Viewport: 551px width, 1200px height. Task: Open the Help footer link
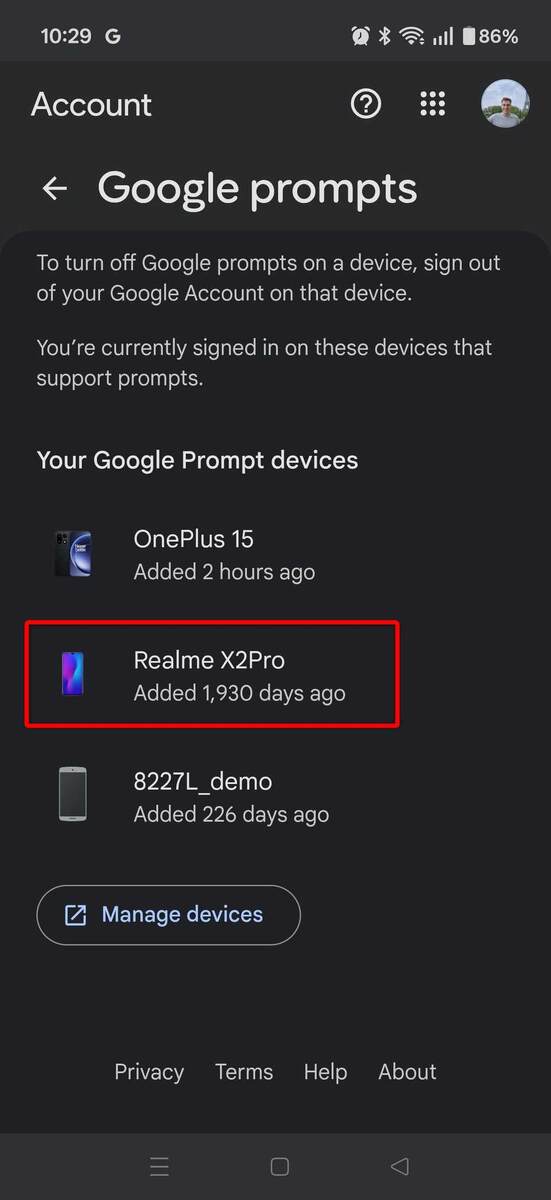(x=325, y=1072)
